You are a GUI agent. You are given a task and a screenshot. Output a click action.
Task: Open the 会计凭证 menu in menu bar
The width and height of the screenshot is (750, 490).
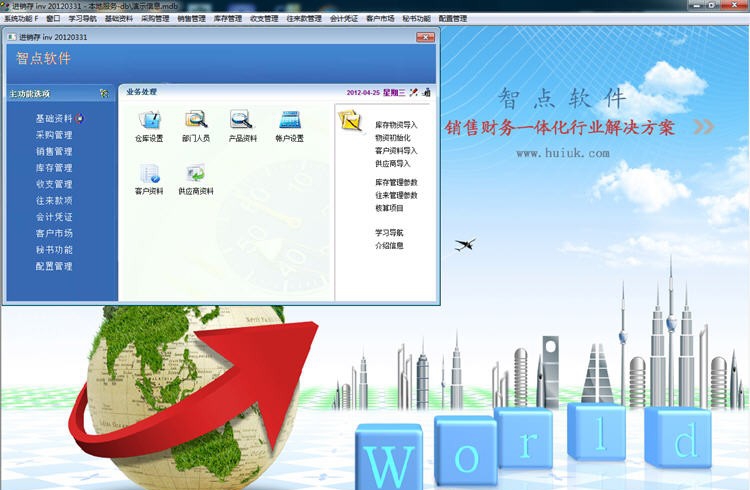[343, 19]
